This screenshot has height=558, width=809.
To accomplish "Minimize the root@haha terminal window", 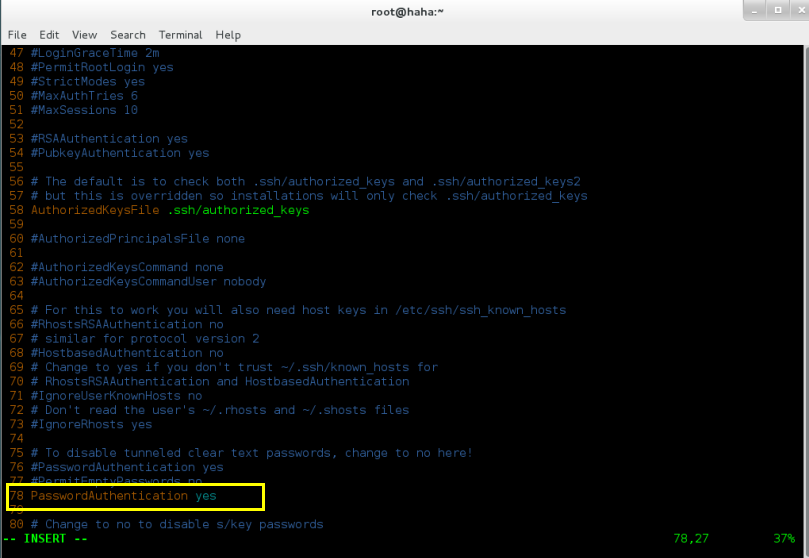I will tap(754, 10).
